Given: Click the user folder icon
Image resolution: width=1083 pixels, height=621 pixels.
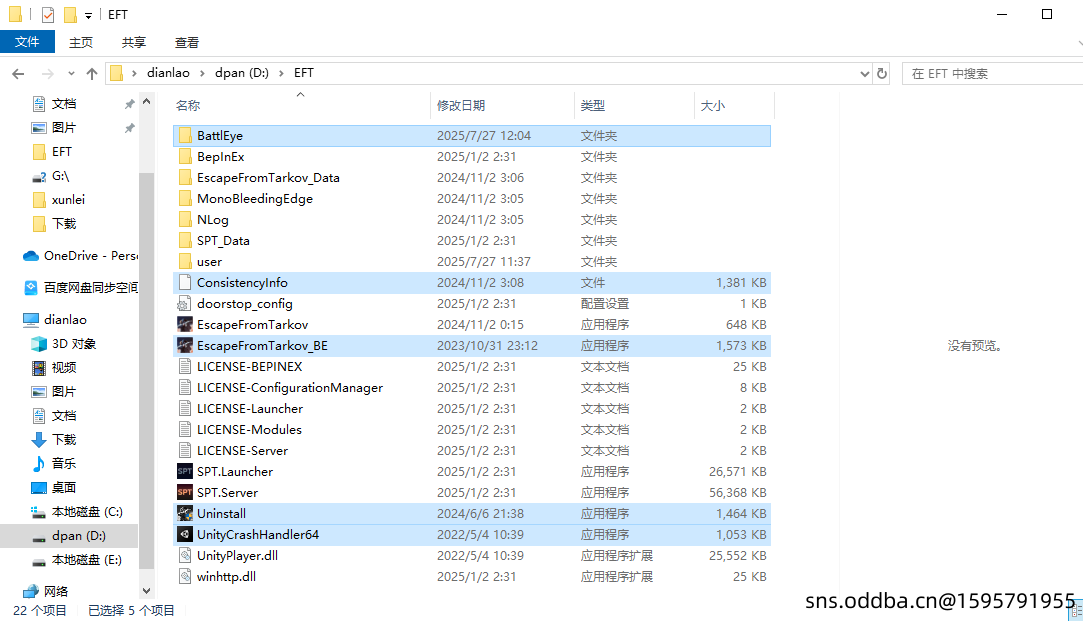Looking at the screenshot, I should pos(184,262).
